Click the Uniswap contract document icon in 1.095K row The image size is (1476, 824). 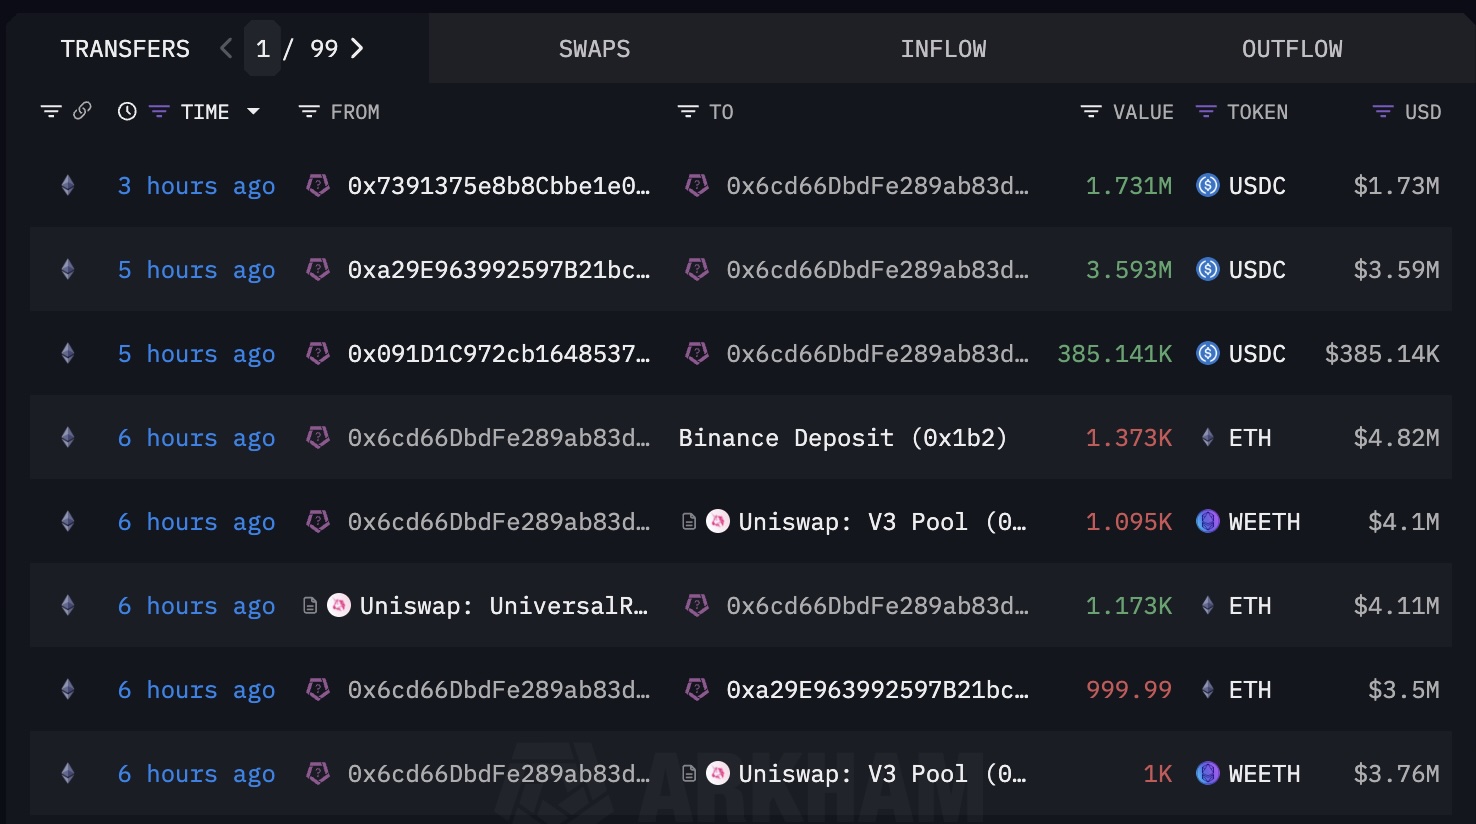689,521
